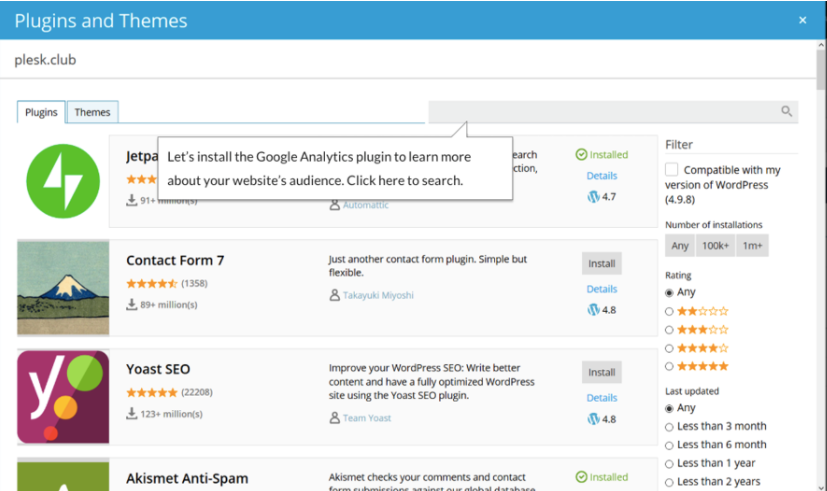The image size is (827, 491).
Task: Select the four-star rating filter
Action: [x=669, y=348]
